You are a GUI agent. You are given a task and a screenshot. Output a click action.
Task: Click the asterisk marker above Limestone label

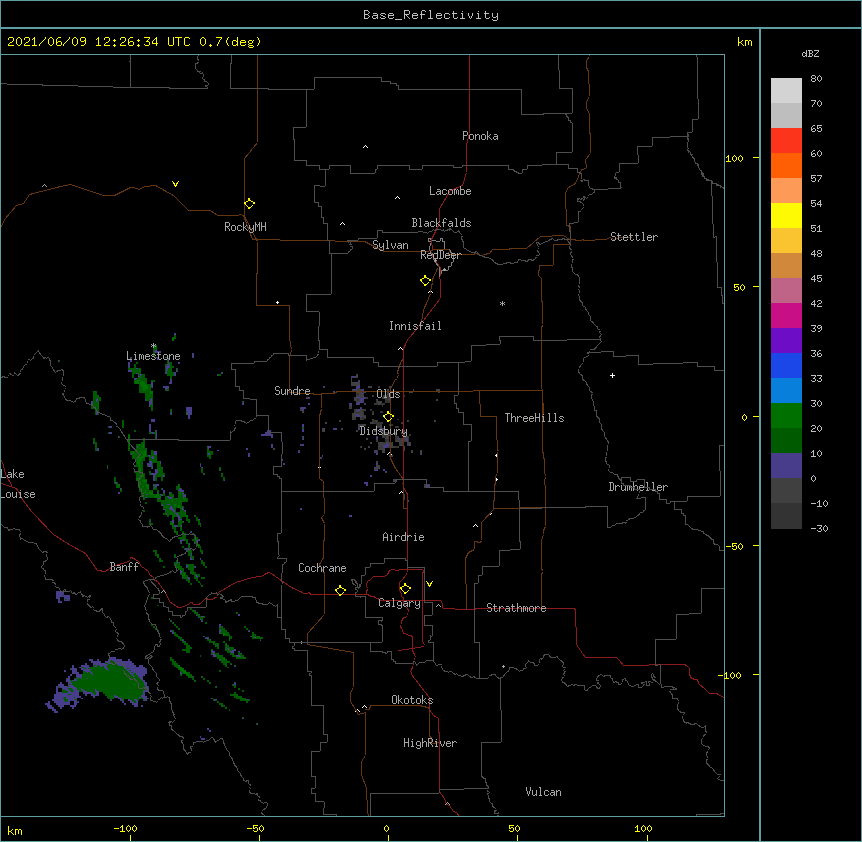pos(154,346)
